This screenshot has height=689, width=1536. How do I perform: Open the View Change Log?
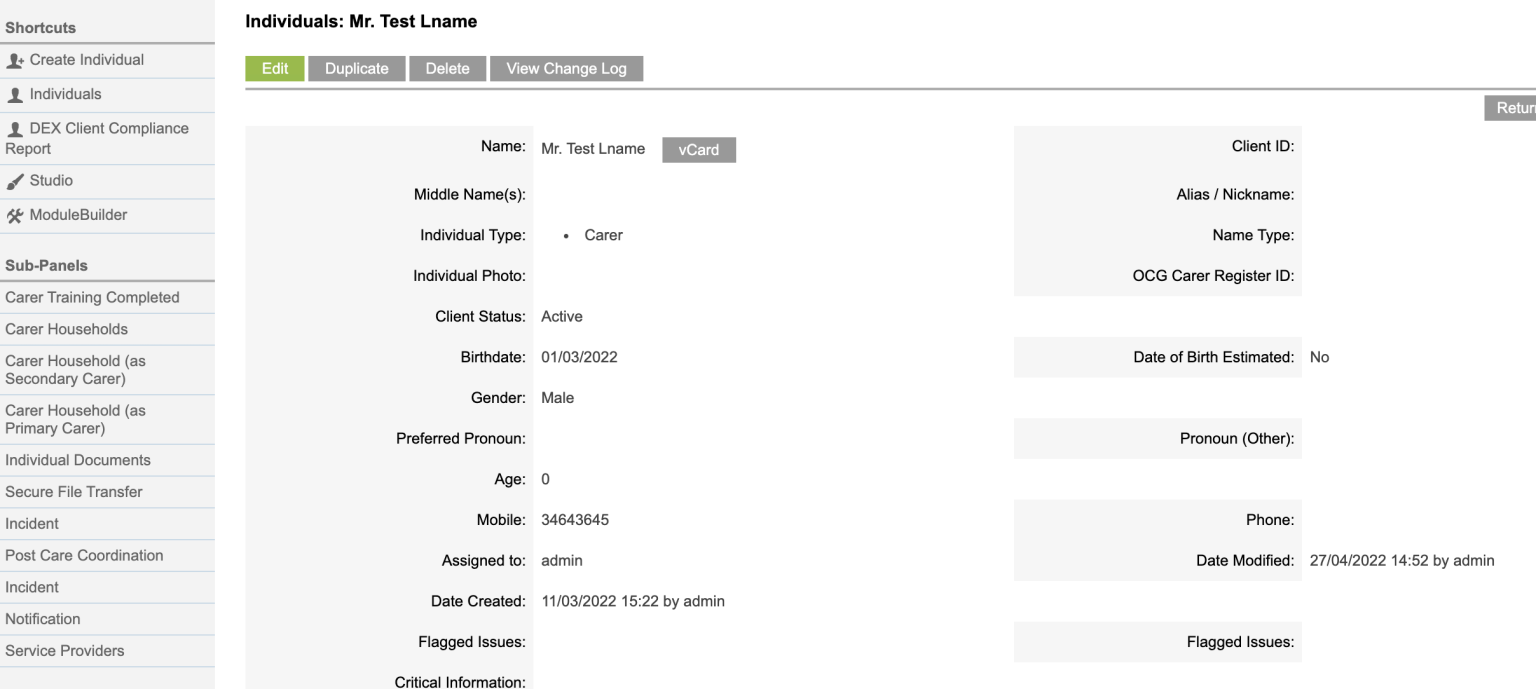[x=566, y=68]
